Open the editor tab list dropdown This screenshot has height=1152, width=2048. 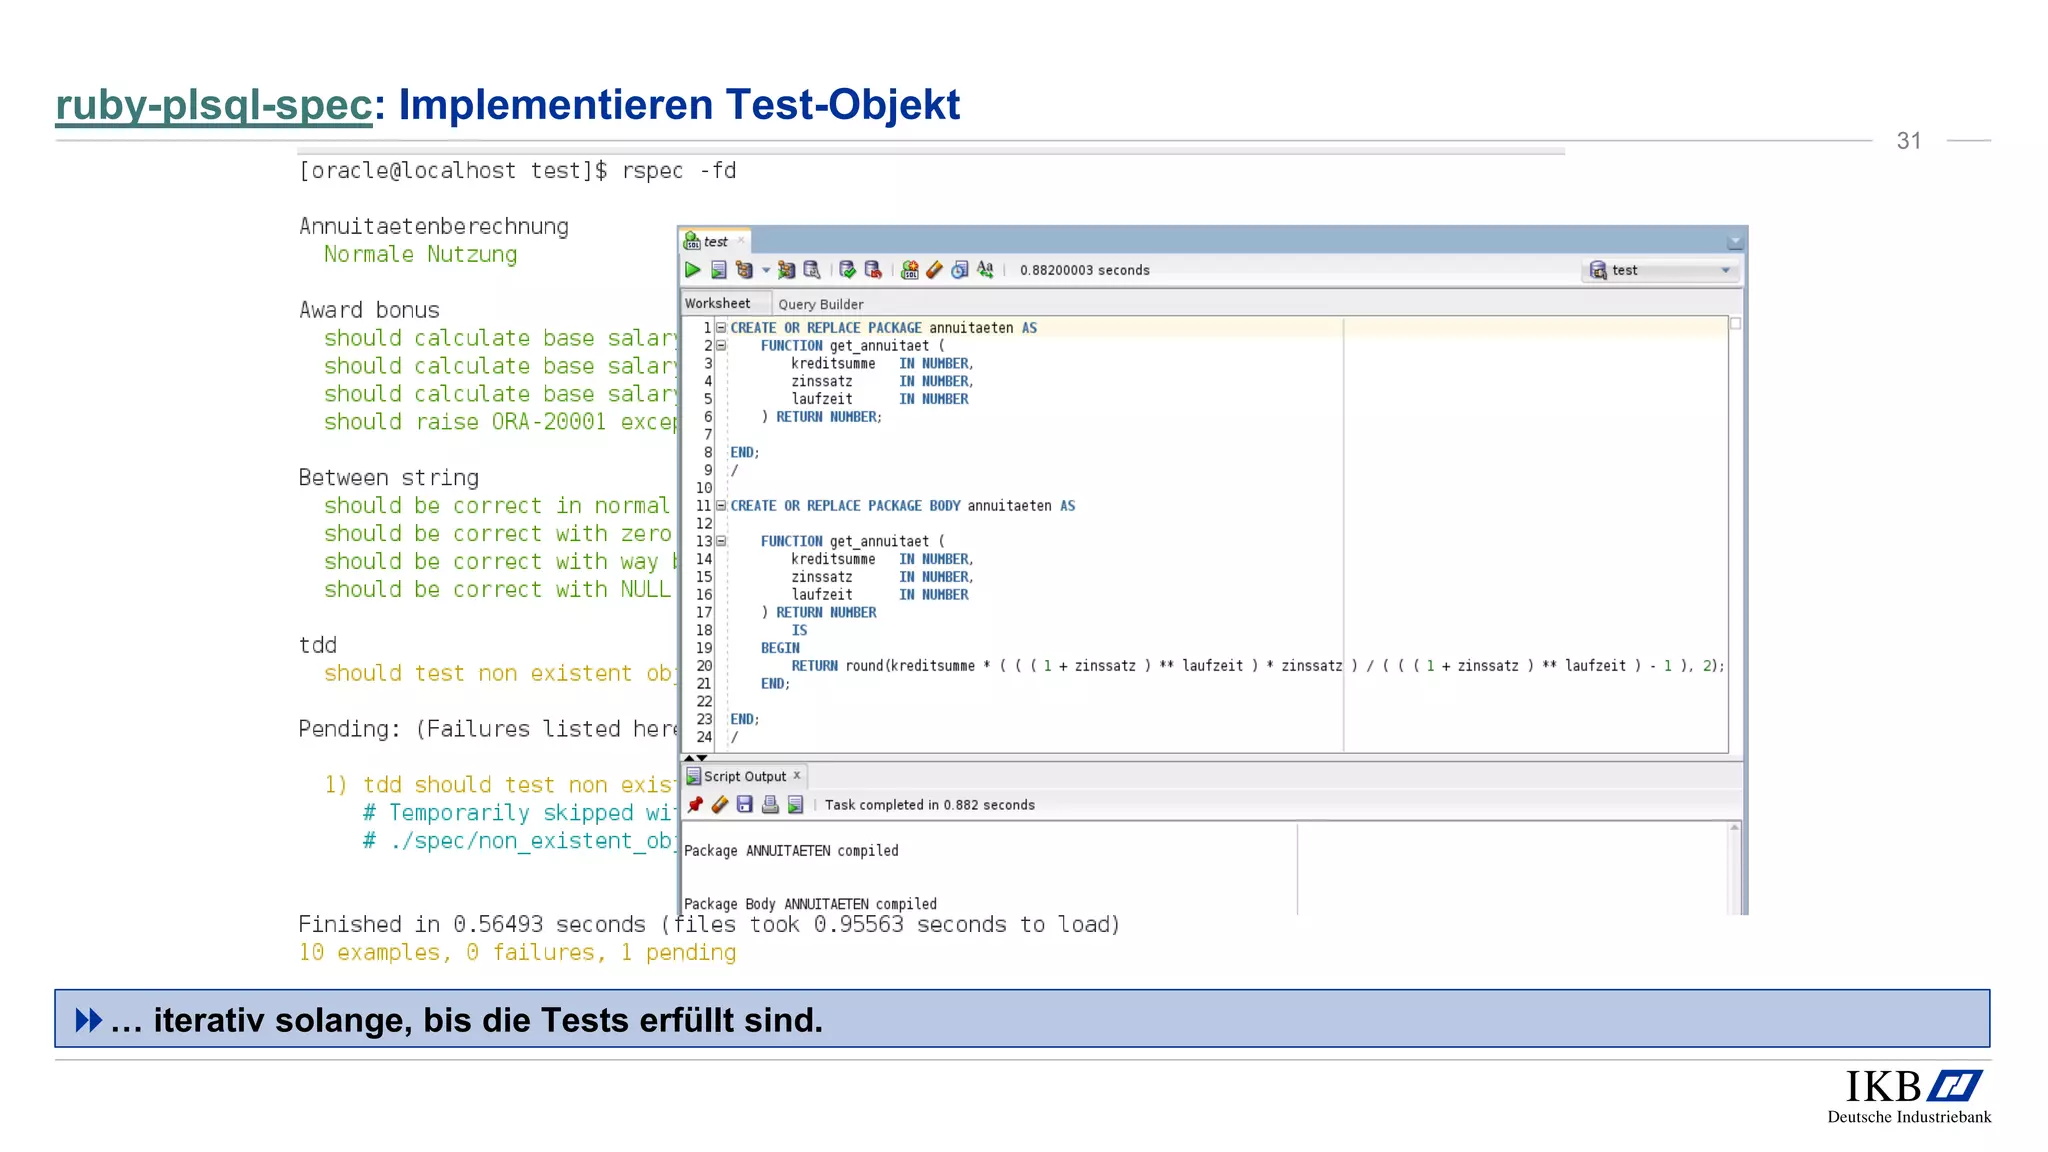coord(1735,242)
